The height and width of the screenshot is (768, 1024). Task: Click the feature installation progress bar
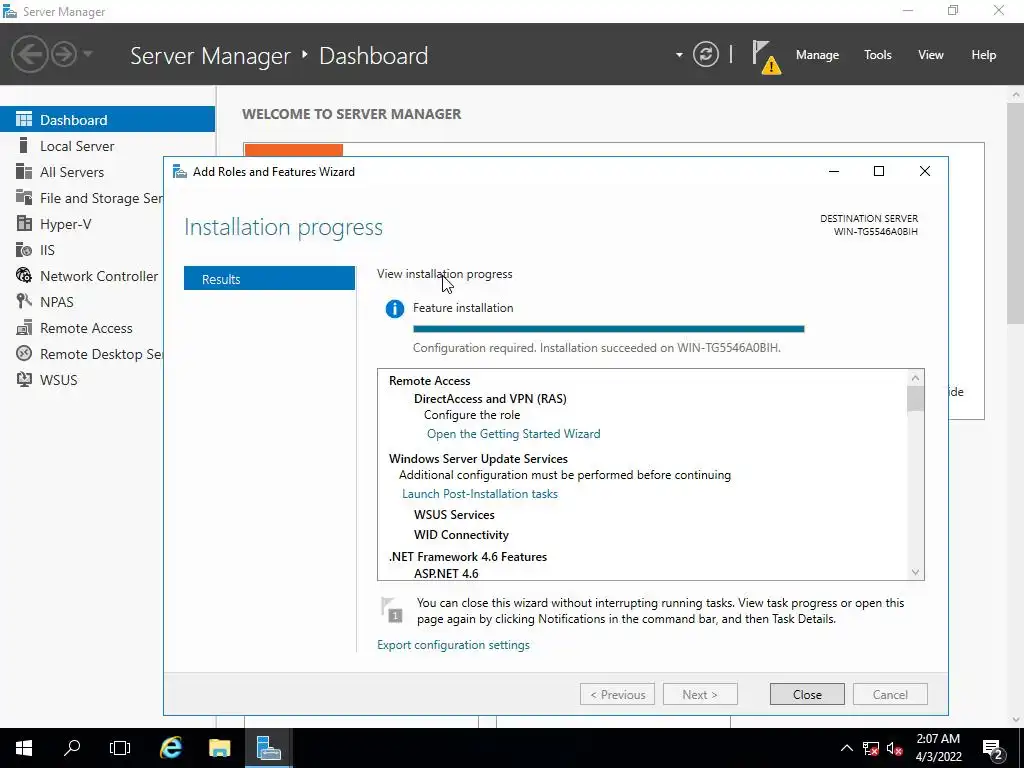click(609, 329)
